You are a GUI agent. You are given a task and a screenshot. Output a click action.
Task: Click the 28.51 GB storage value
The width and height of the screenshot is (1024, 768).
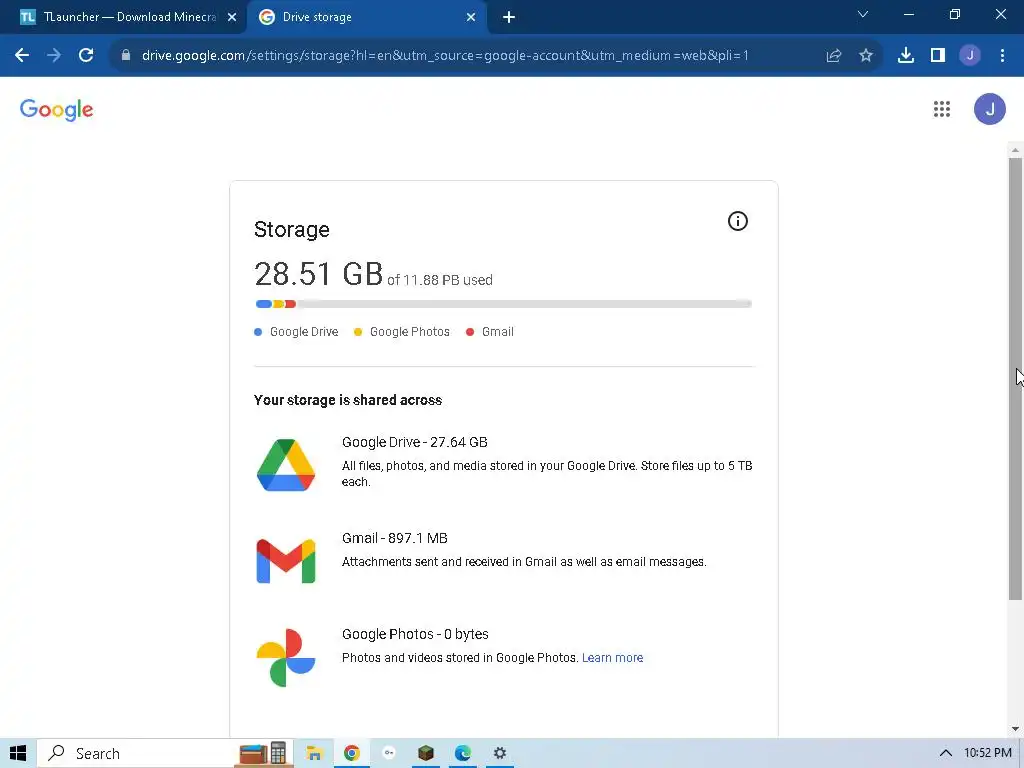[319, 274]
